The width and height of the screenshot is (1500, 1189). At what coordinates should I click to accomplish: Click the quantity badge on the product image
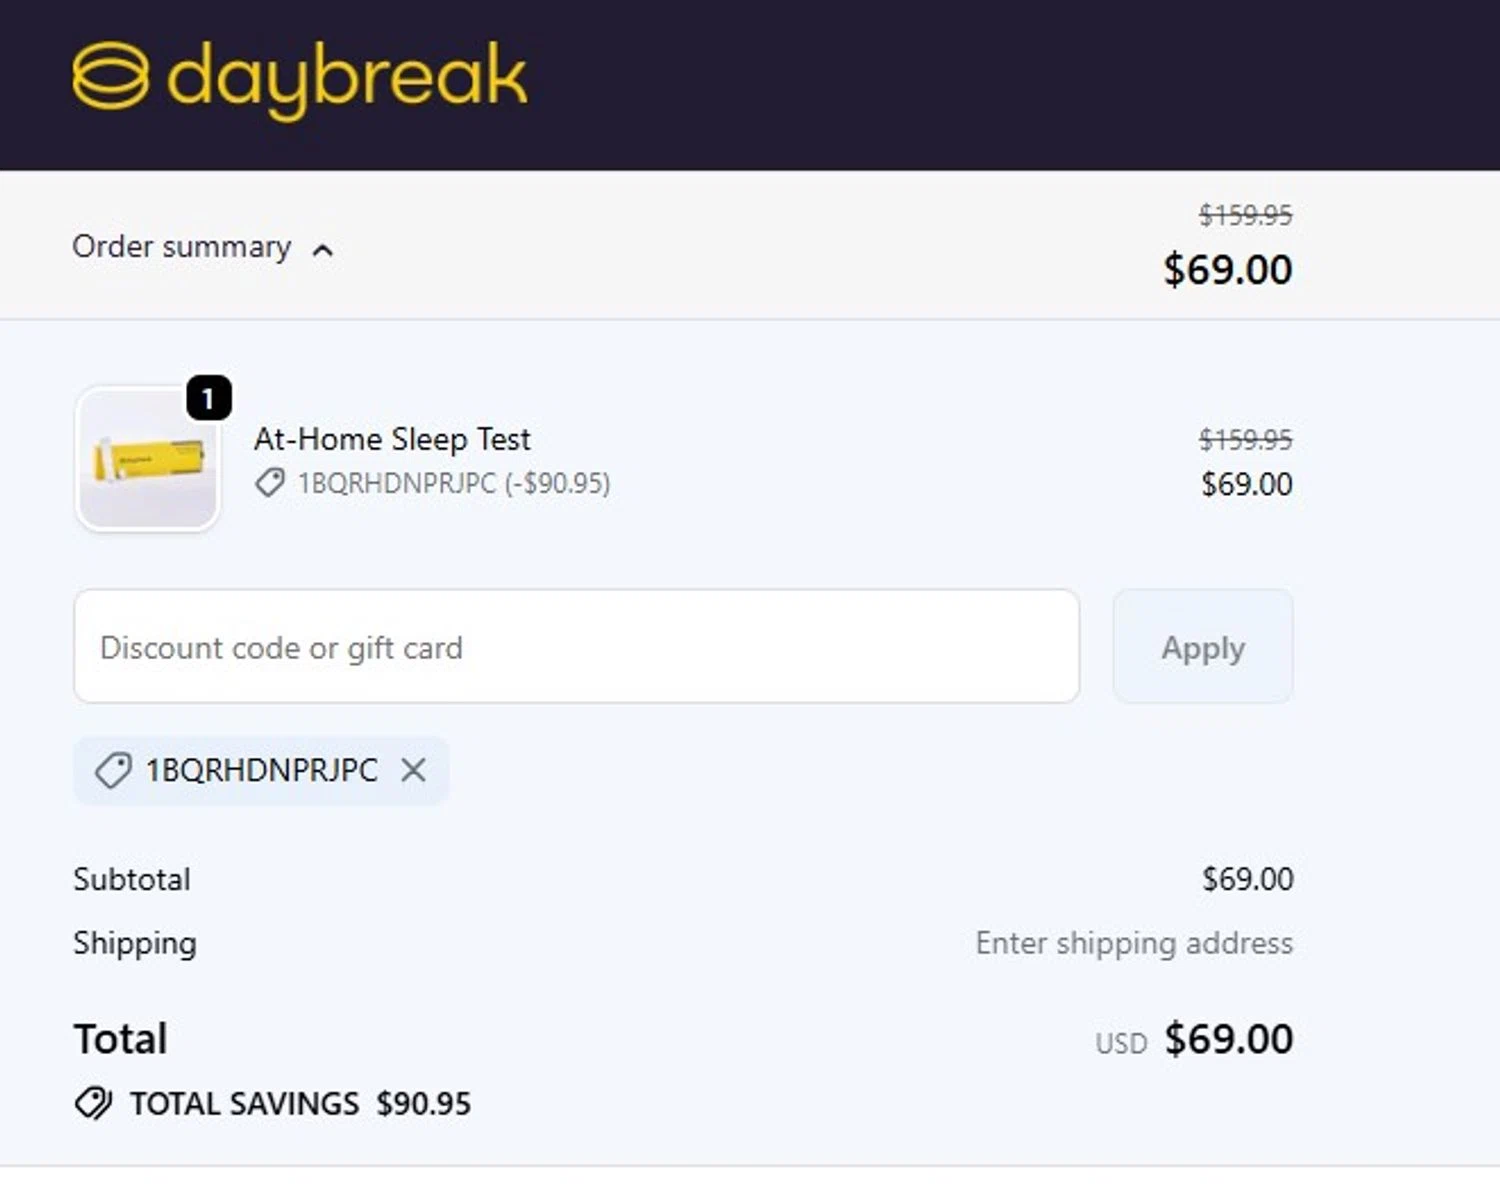pyautogui.click(x=208, y=399)
